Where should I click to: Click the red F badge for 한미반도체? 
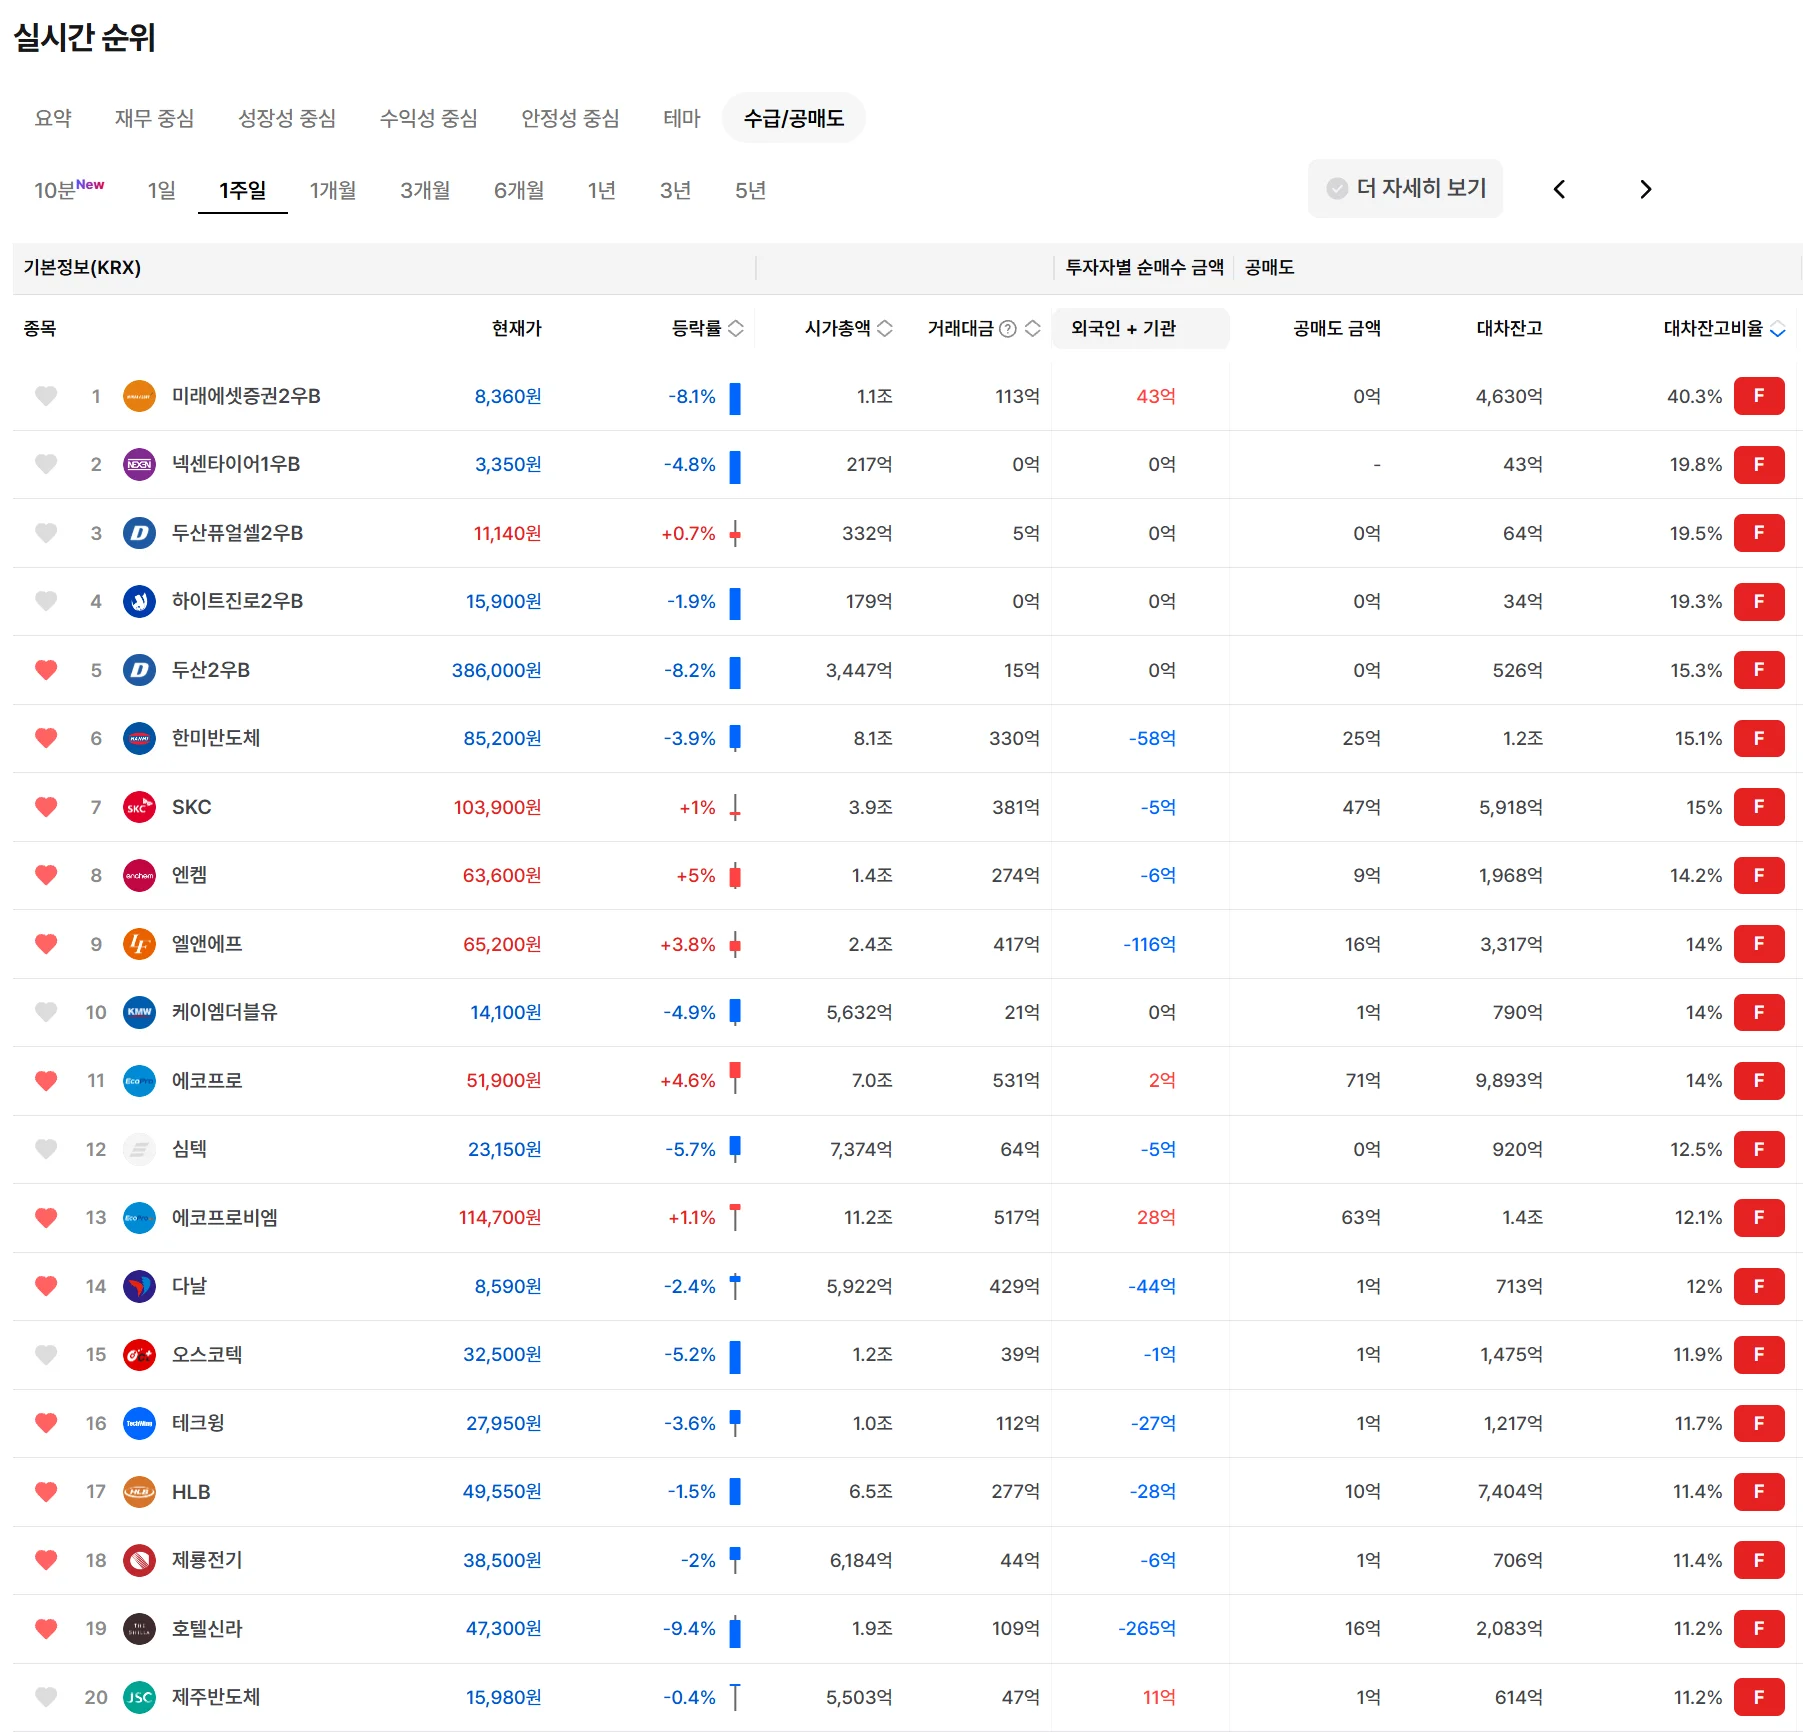coord(1759,738)
